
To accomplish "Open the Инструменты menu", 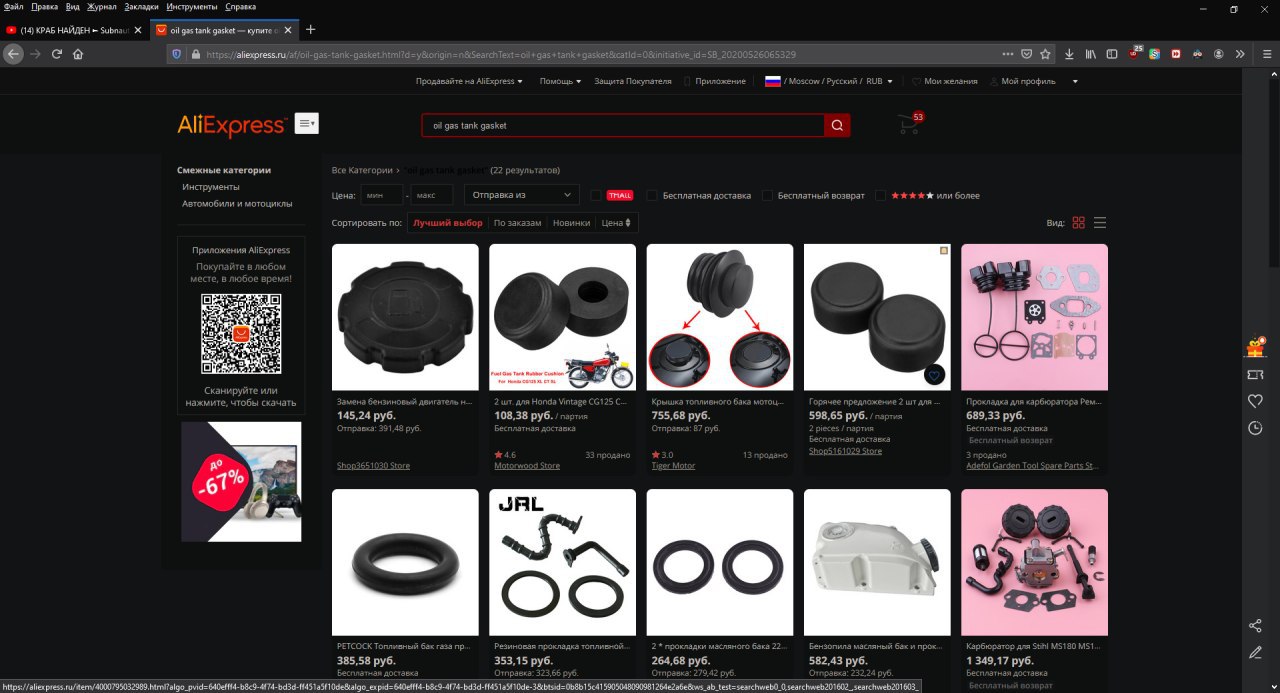I will coord(192,7).
